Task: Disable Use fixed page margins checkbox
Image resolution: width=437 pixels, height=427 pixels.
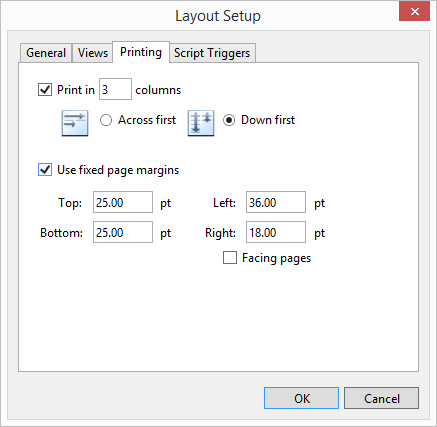Action: click(x=45, y=170)
